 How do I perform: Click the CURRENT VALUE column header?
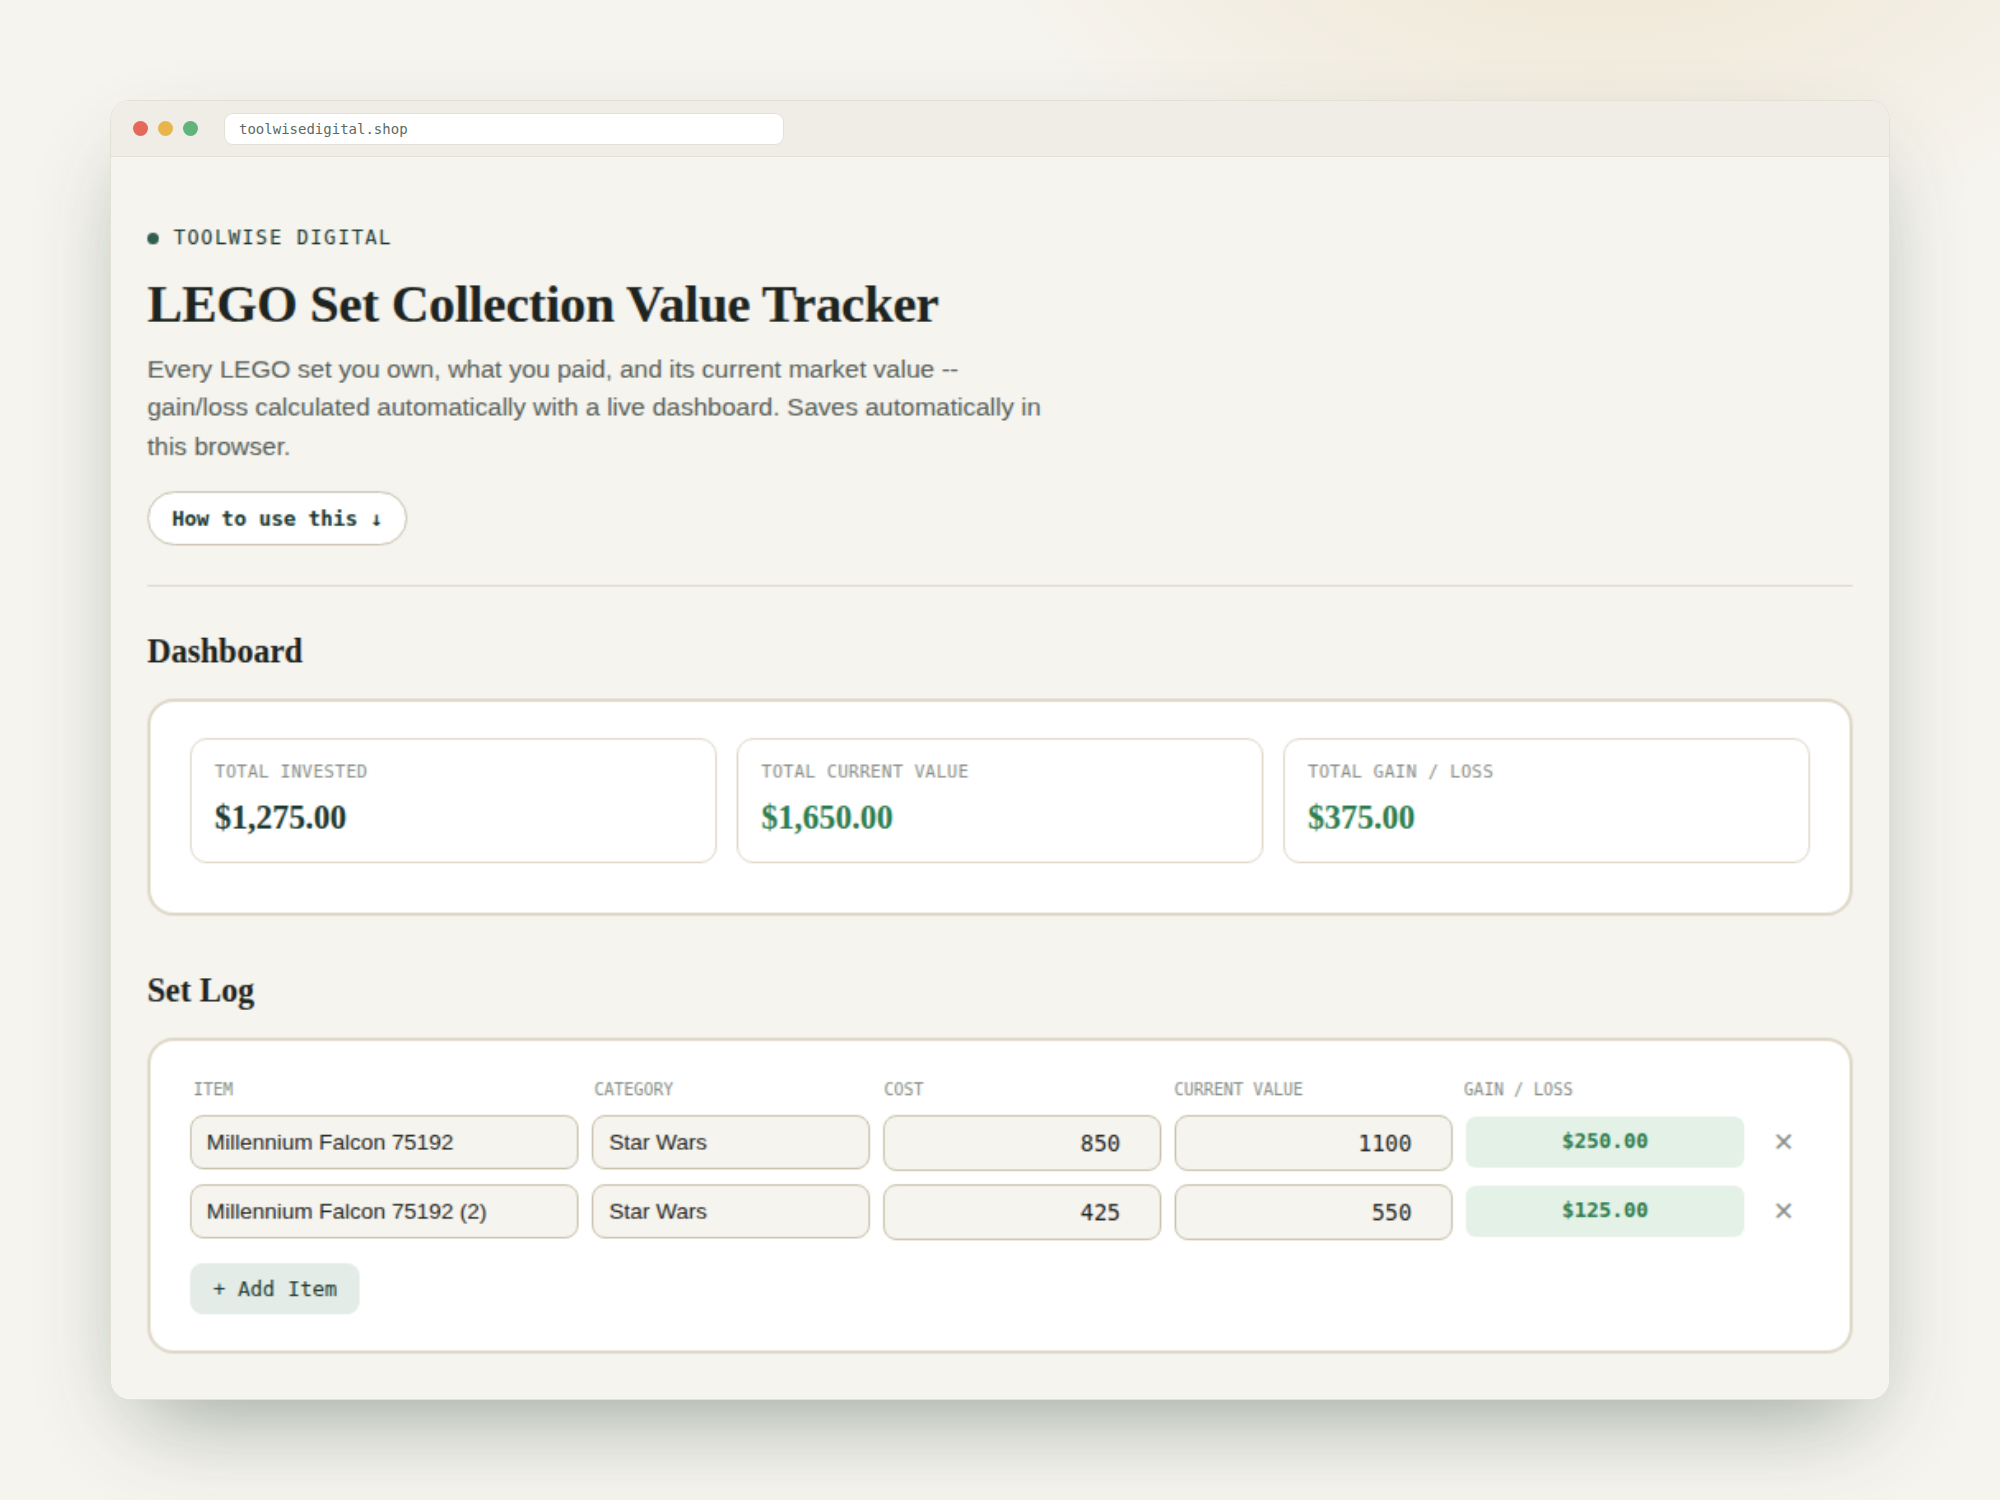coord(1238,1089)
